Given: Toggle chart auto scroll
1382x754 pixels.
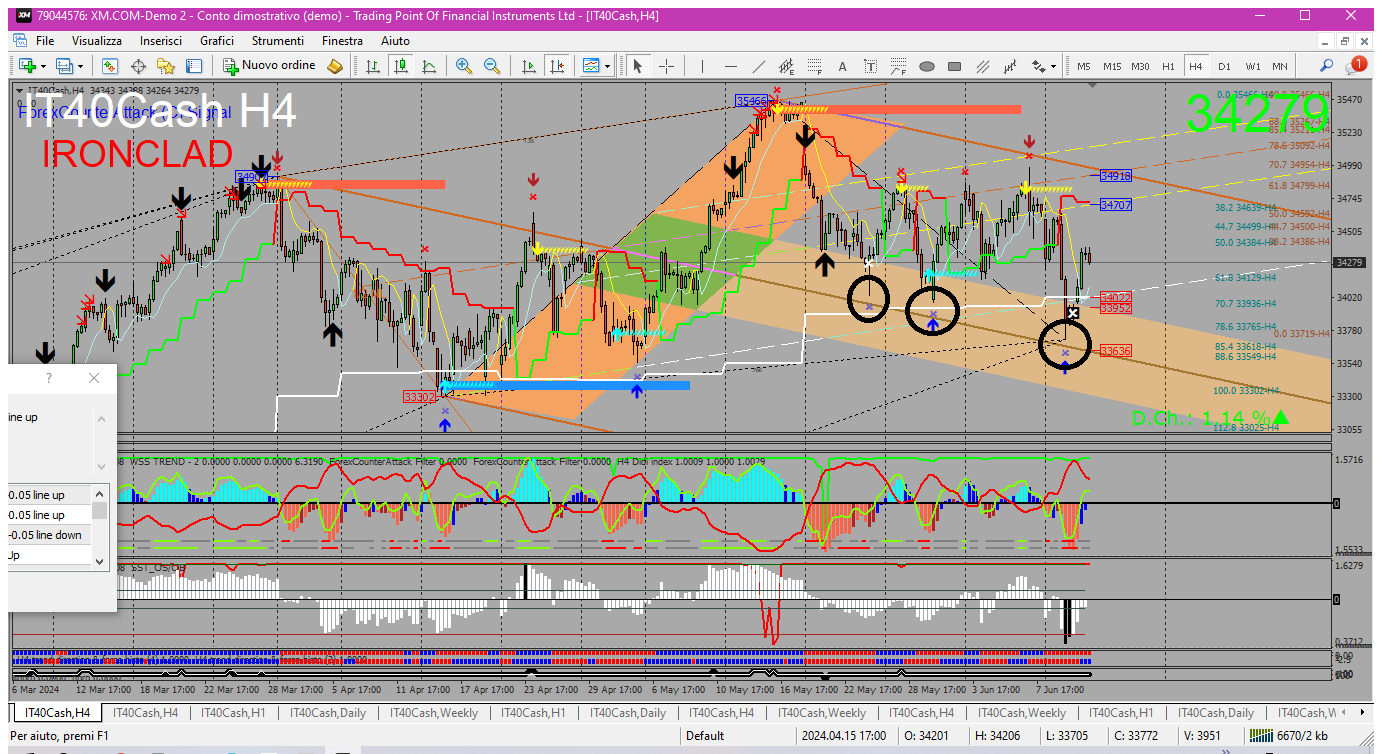Looking at the screenshot, I should [x=529, y=66].
